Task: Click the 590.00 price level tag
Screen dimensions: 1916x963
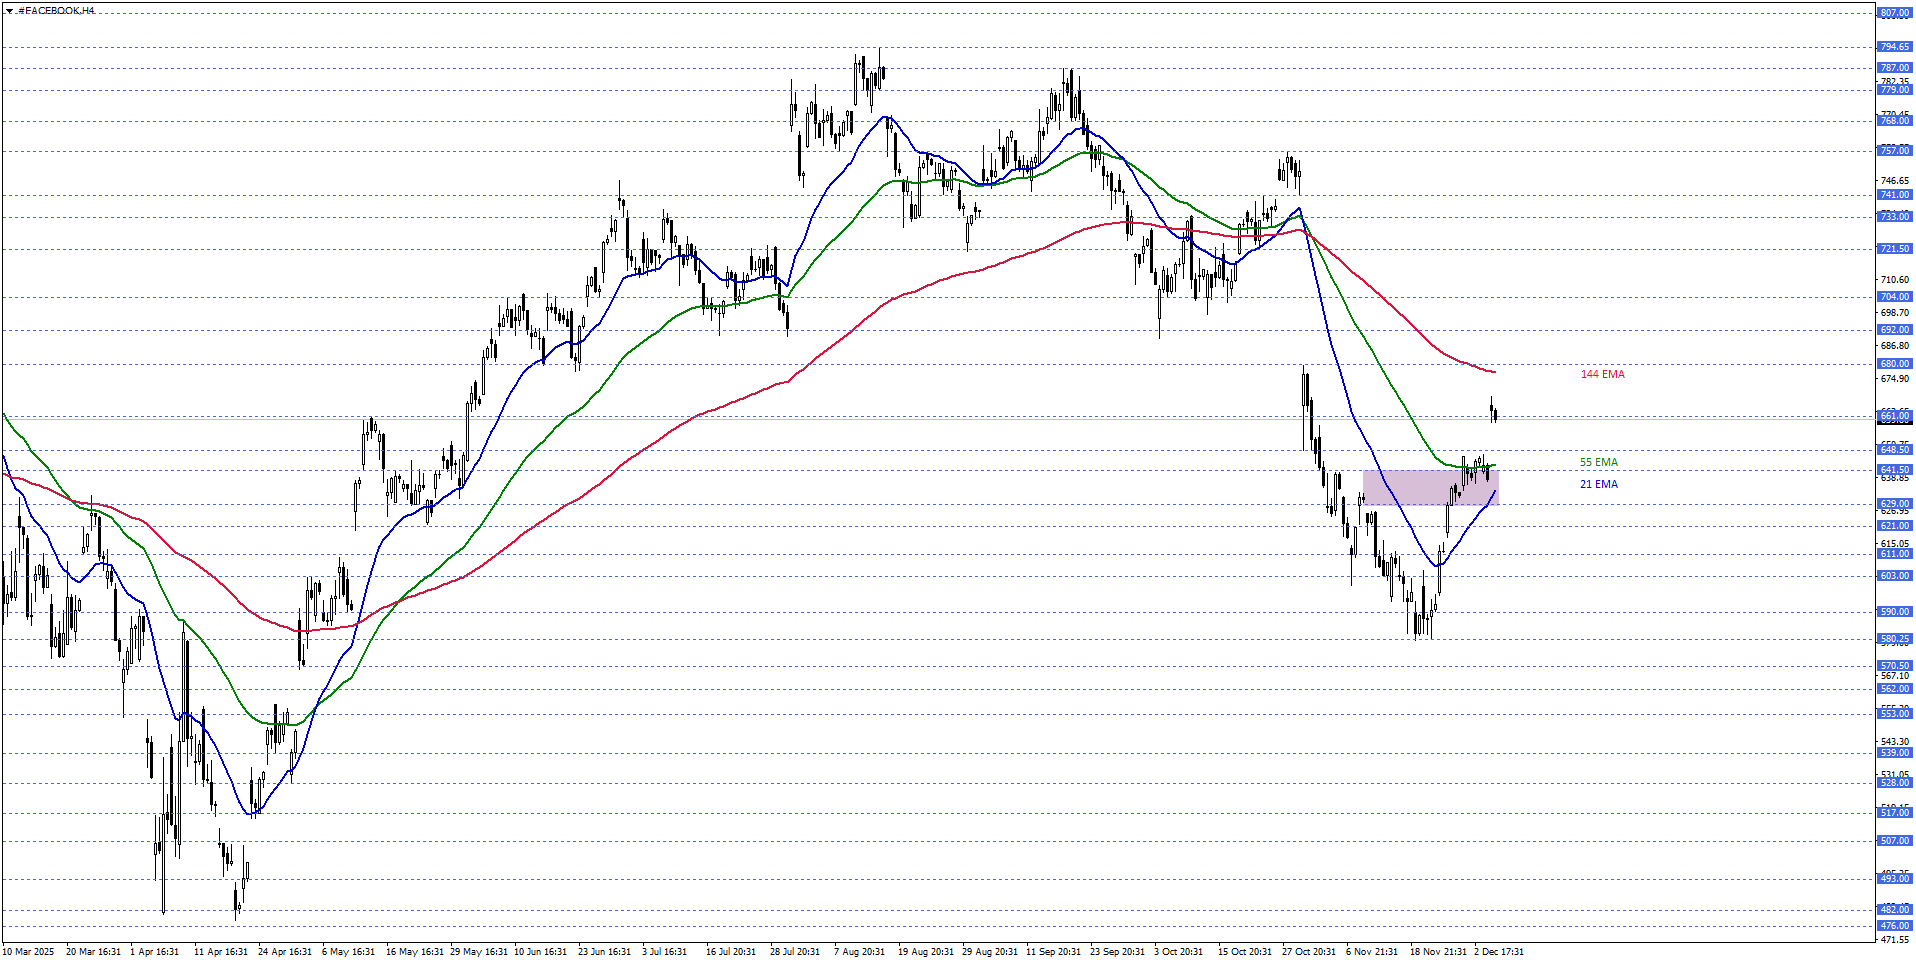Action: pyautogui.click(x=1894, y=612)
